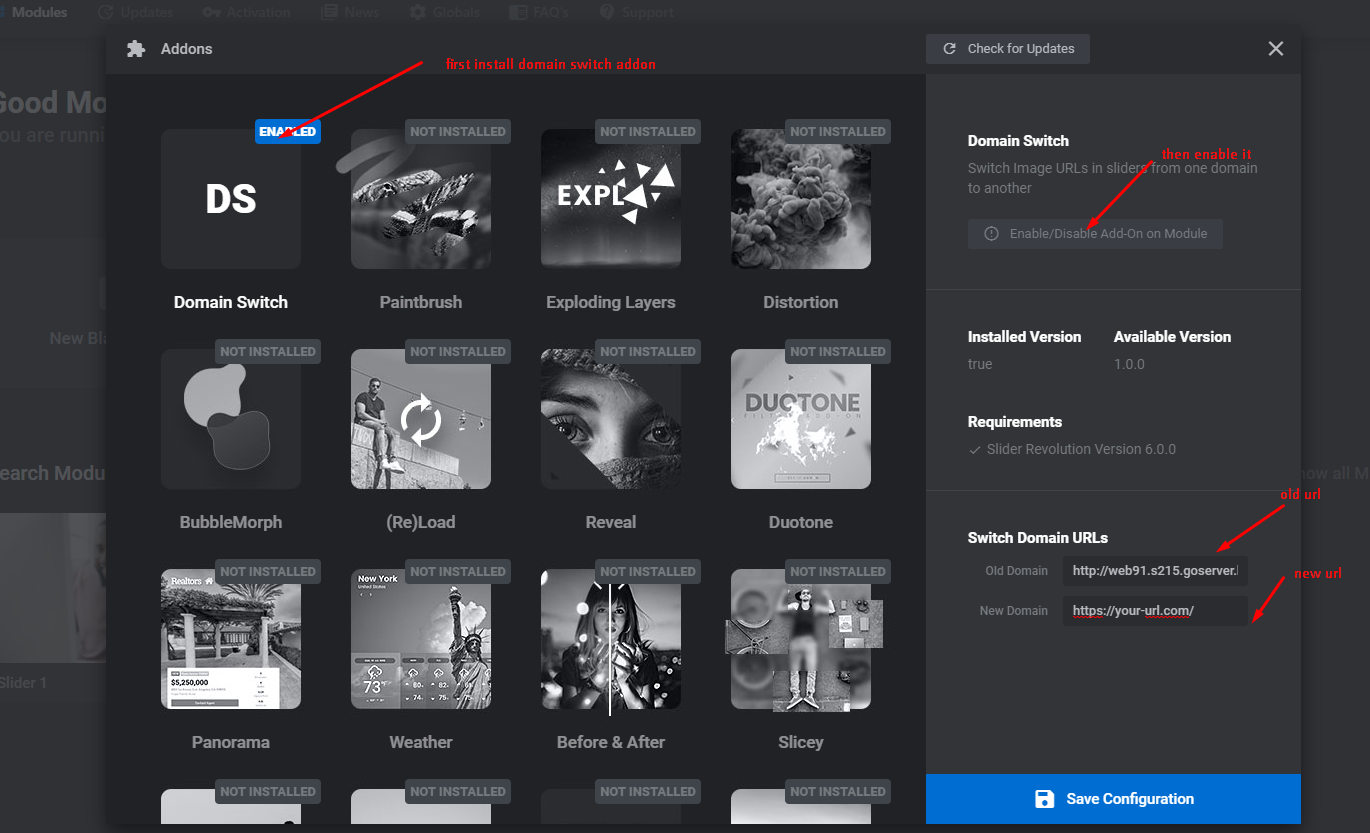Click Not Installed badge on Exploding Layers
The image size is (1370, 833).
pos(648,131)
